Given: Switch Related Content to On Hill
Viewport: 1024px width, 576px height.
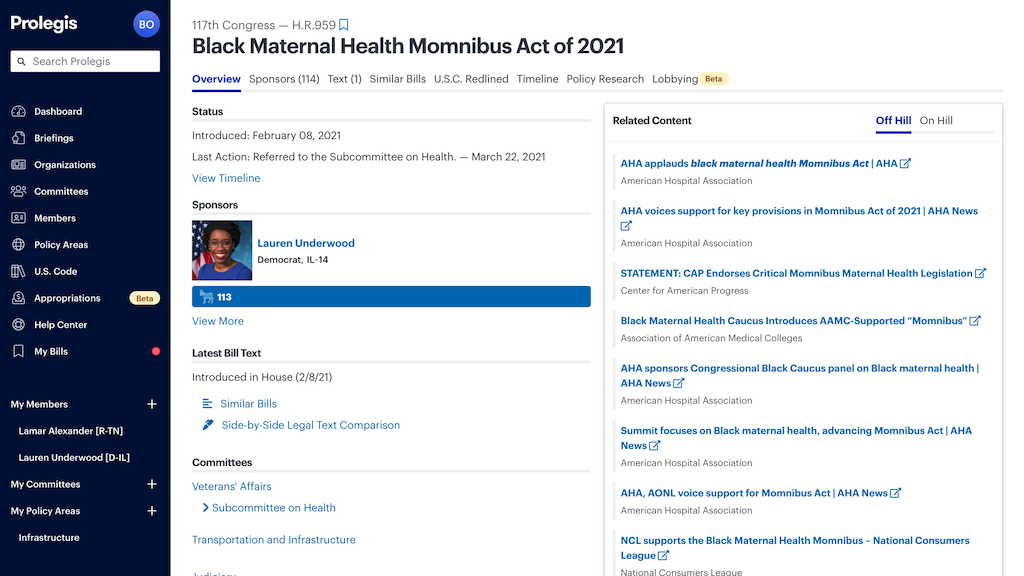Looking at the screenshot, I should click(x=936, y=121).
